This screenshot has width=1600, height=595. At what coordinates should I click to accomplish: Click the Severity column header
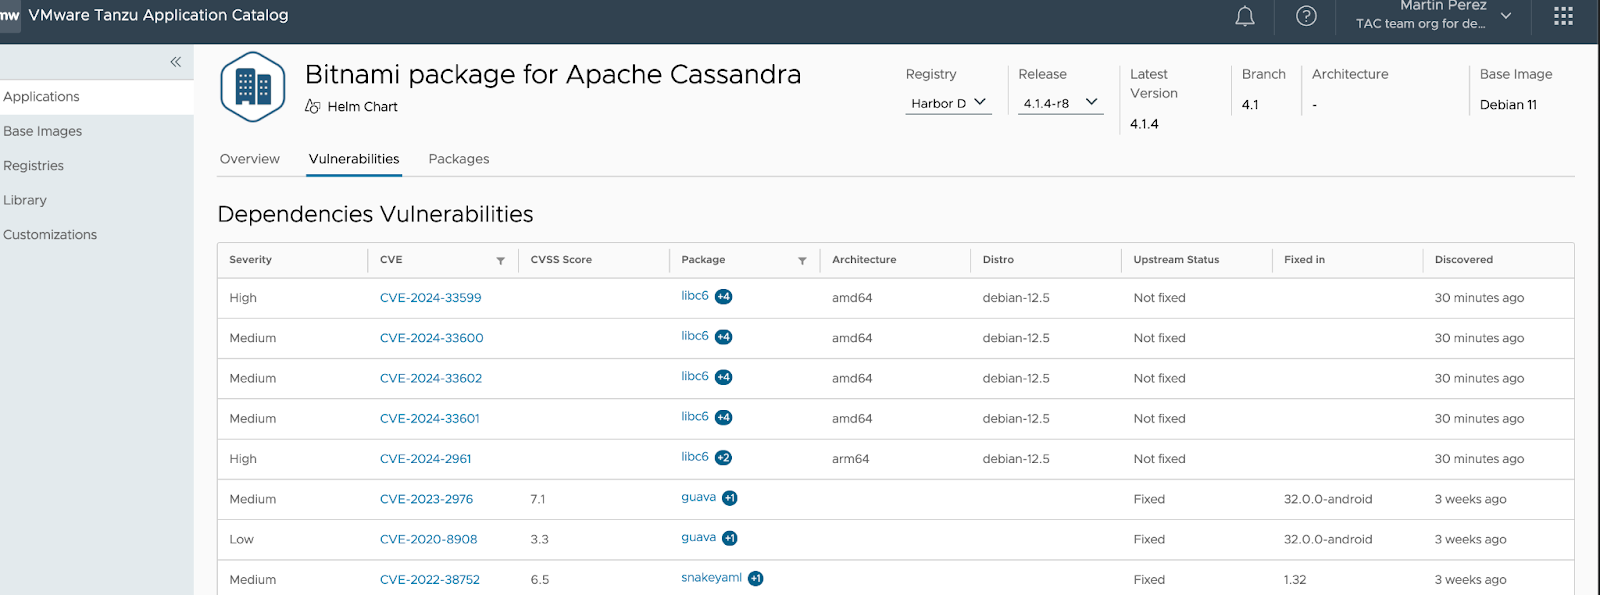250,260
